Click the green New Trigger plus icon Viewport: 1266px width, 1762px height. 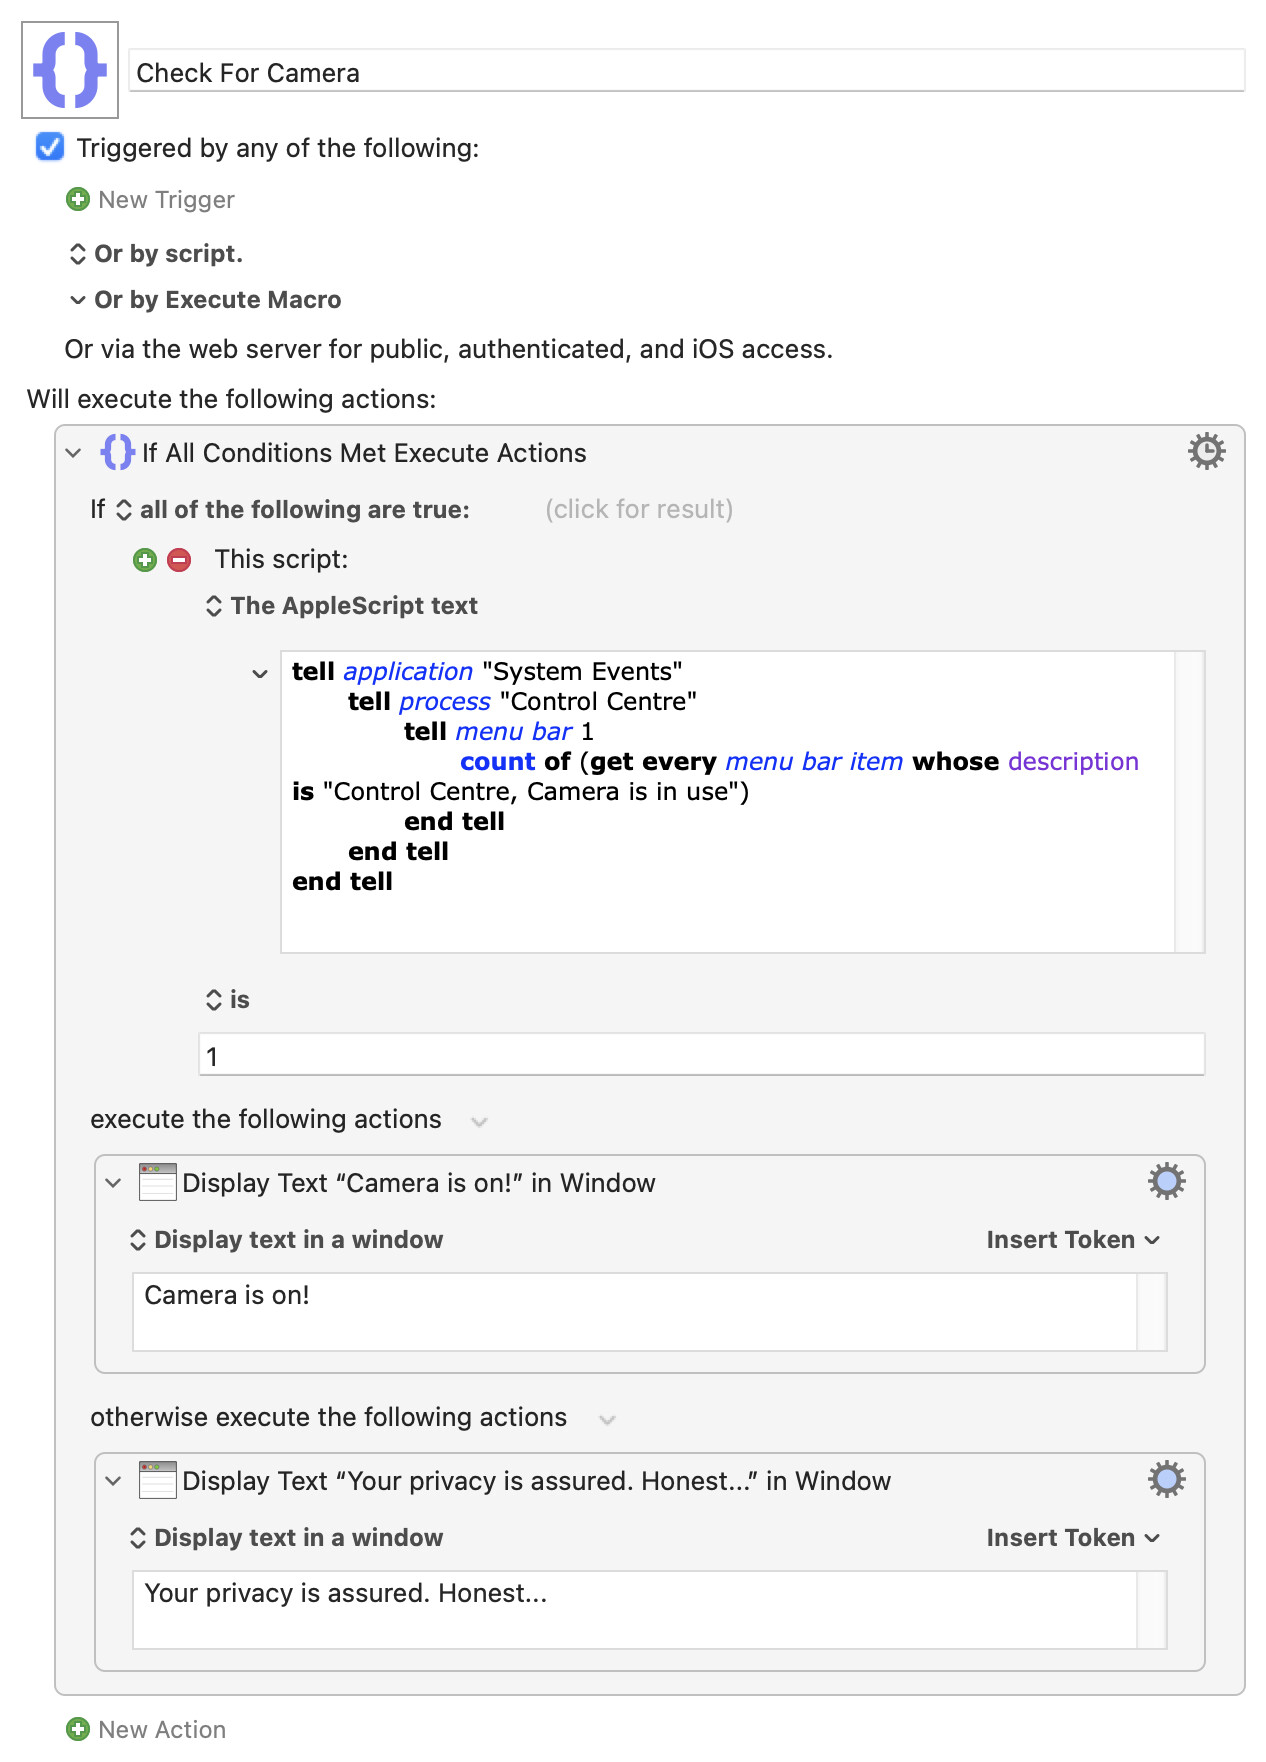(x=77, y=200)
